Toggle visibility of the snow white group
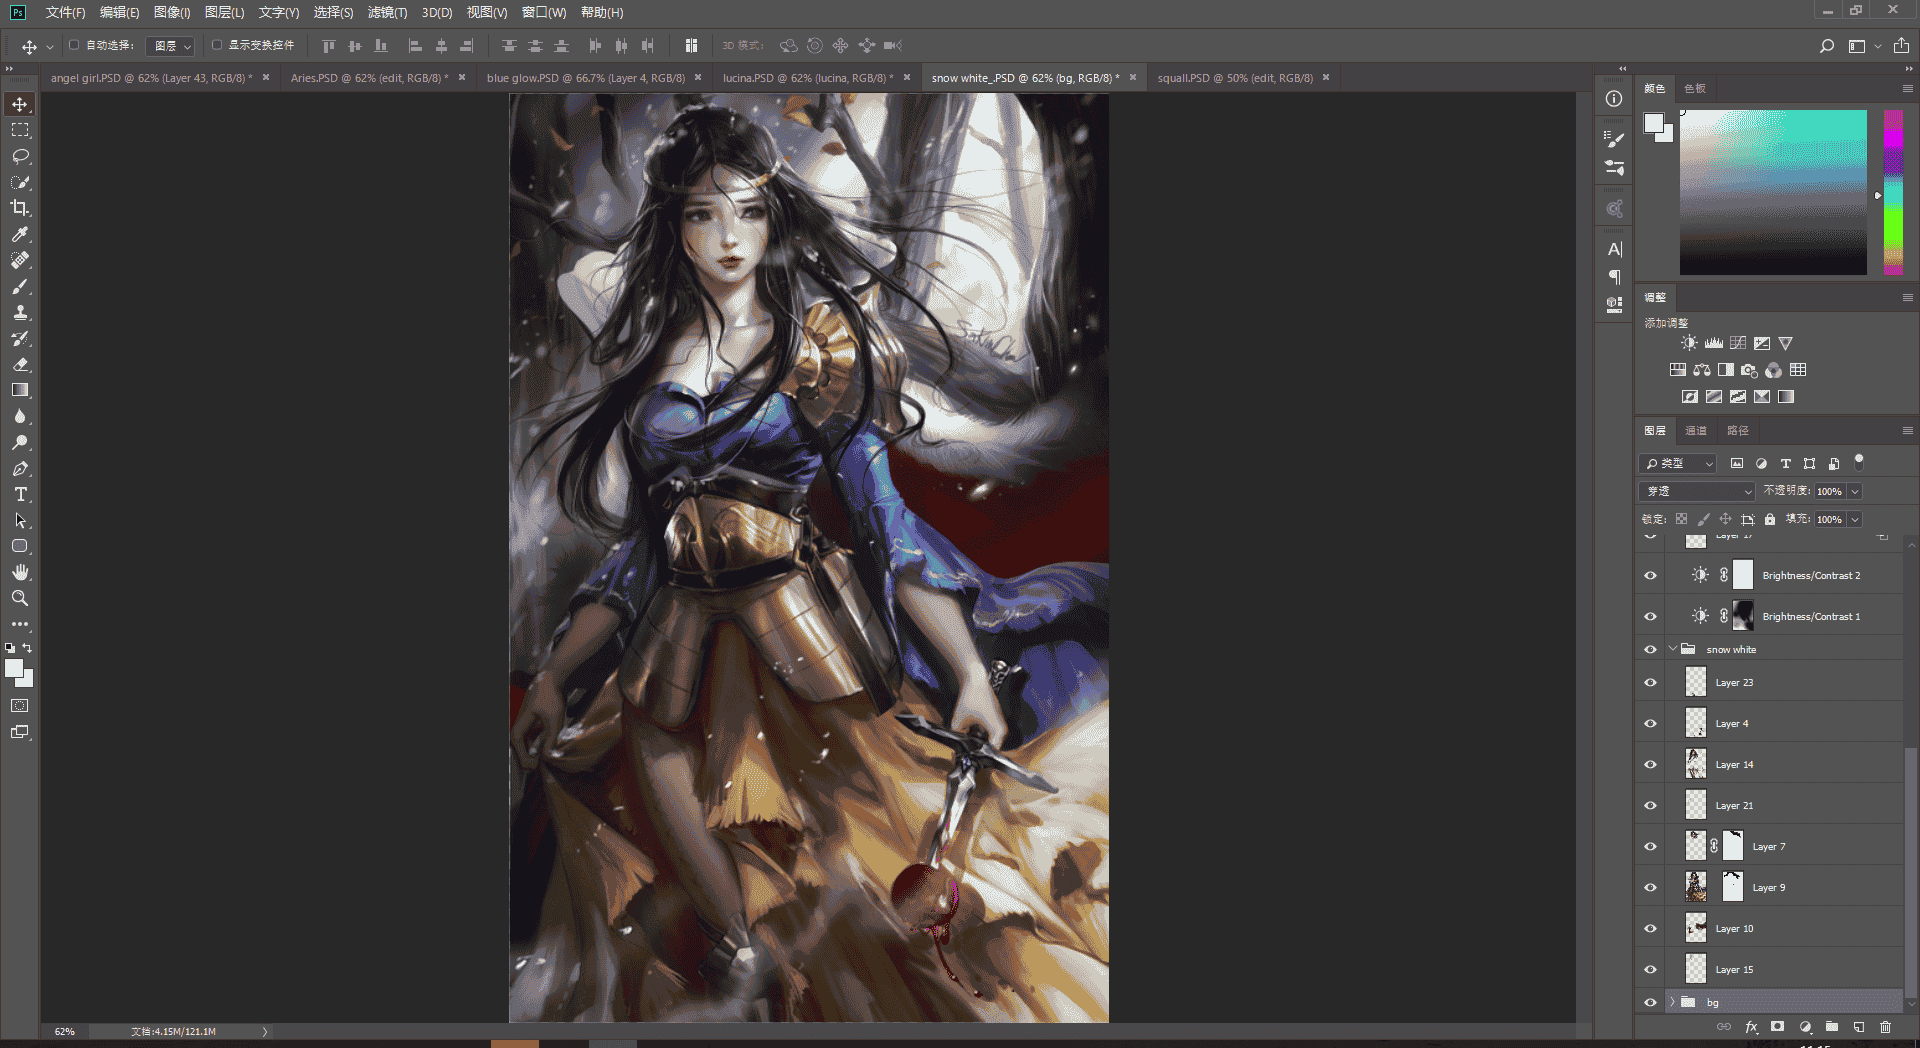This screenshot has width=1920, height=1048. click(x=1650, y=650)
